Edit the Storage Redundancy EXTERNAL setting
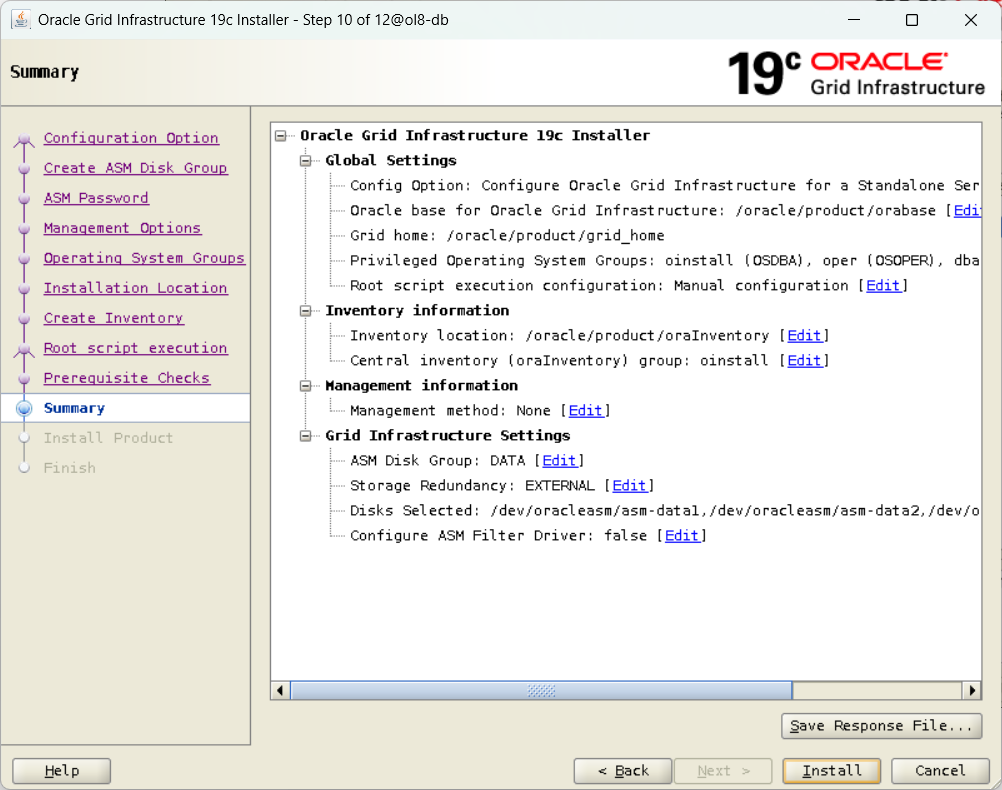 pyautogui.click(x=629, y=486)
